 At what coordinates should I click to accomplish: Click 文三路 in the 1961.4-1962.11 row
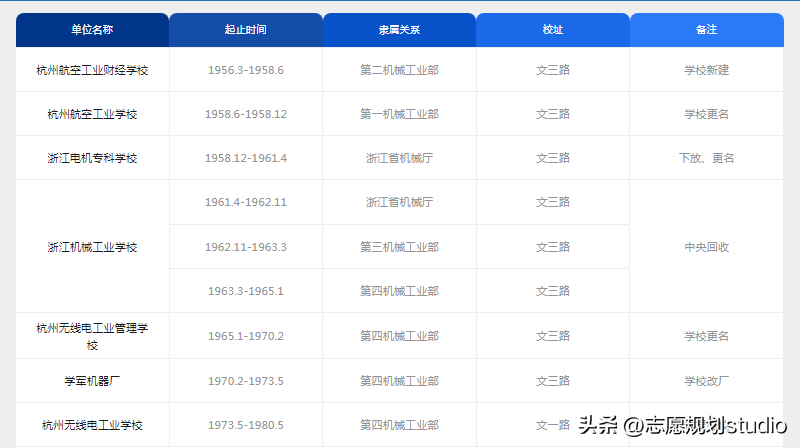[x=553, y=202]
